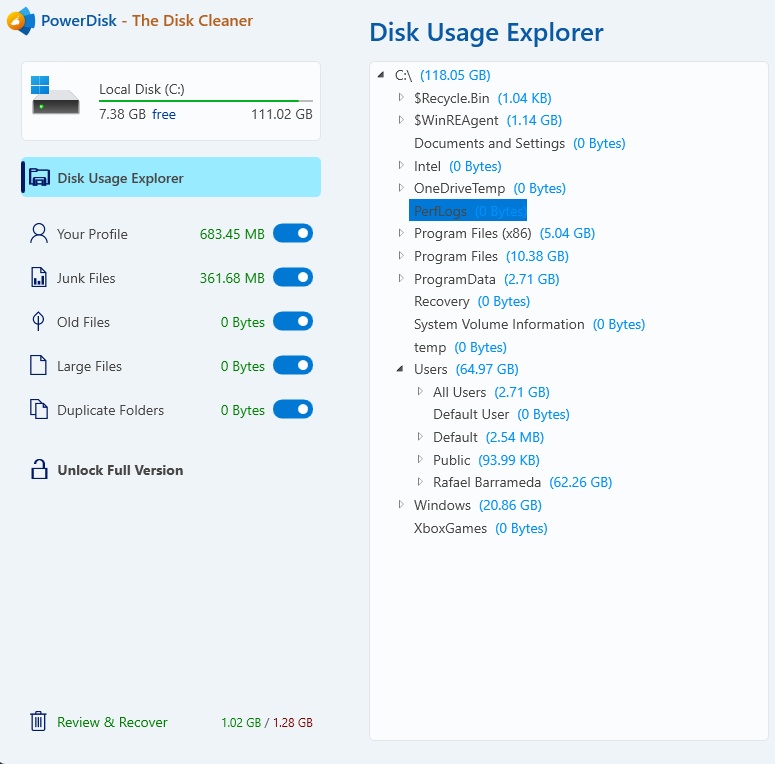775x764 pixels.
Task: Click the Review & Recover link
Action: click(x=112, y=722)
